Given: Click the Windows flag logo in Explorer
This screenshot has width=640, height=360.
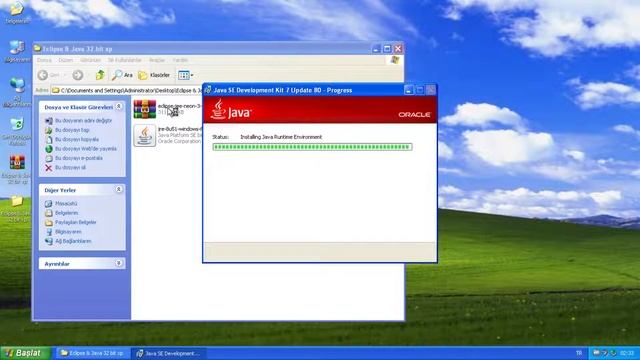Looking at the screenshot, I should pos(394,60).
